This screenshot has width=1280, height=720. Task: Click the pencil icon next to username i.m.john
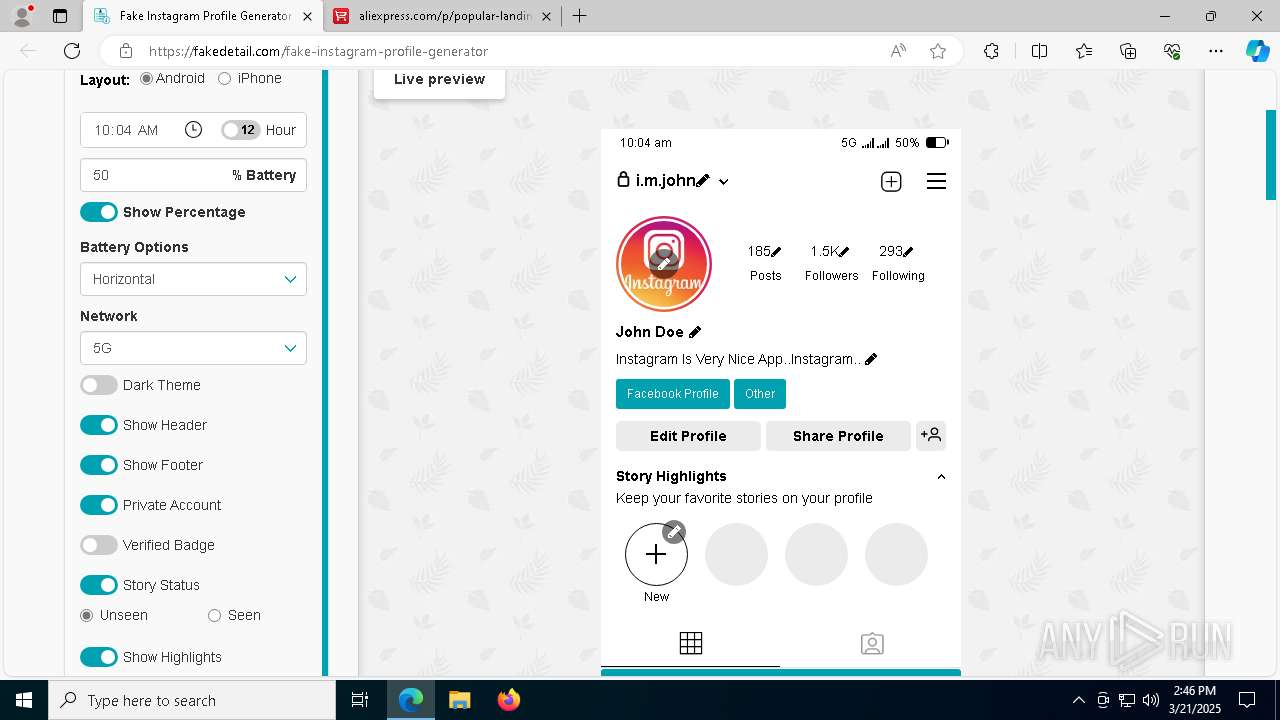(x=703, y=181)
